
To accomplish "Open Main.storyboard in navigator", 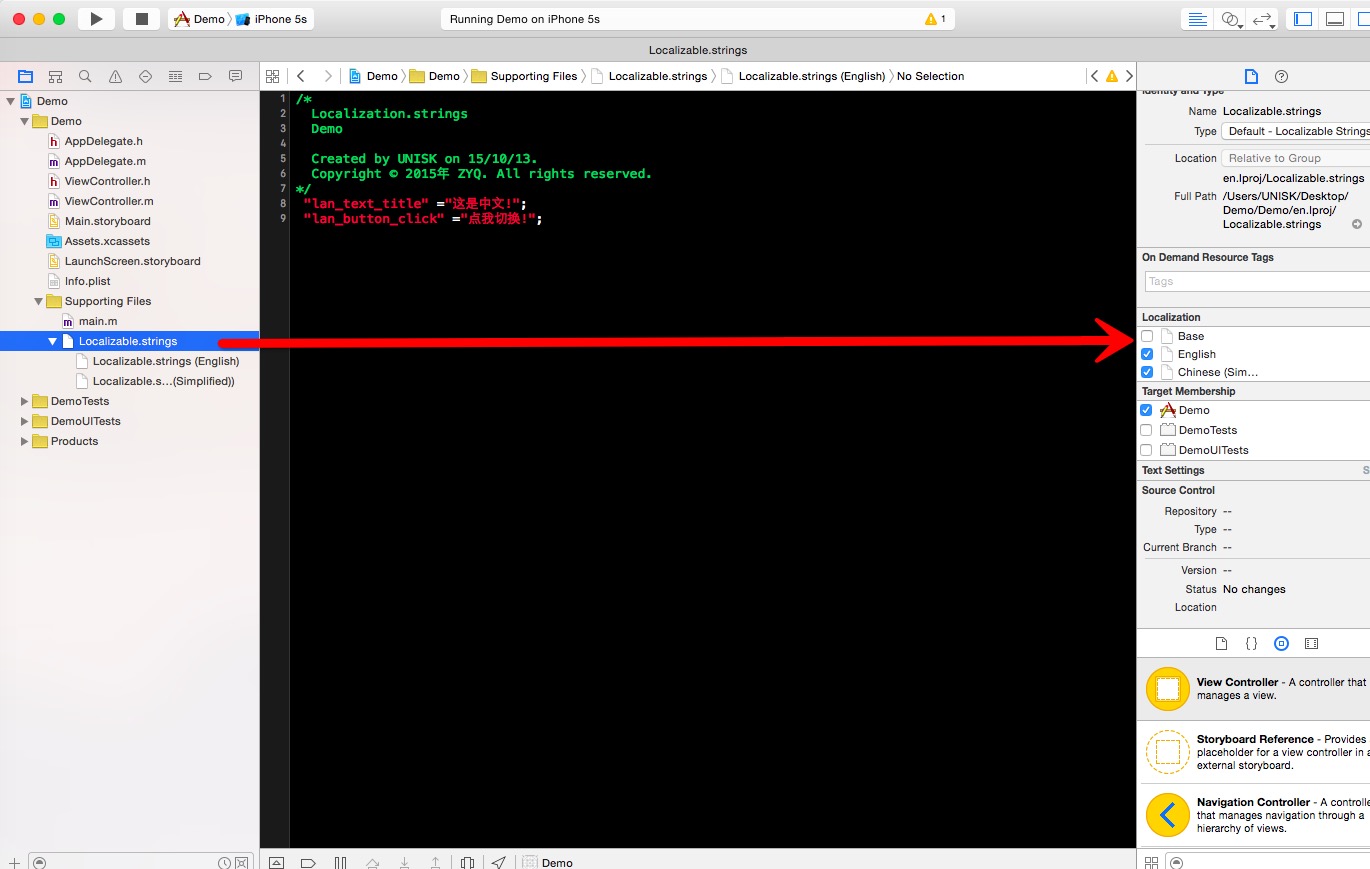I will pos(107,221).
